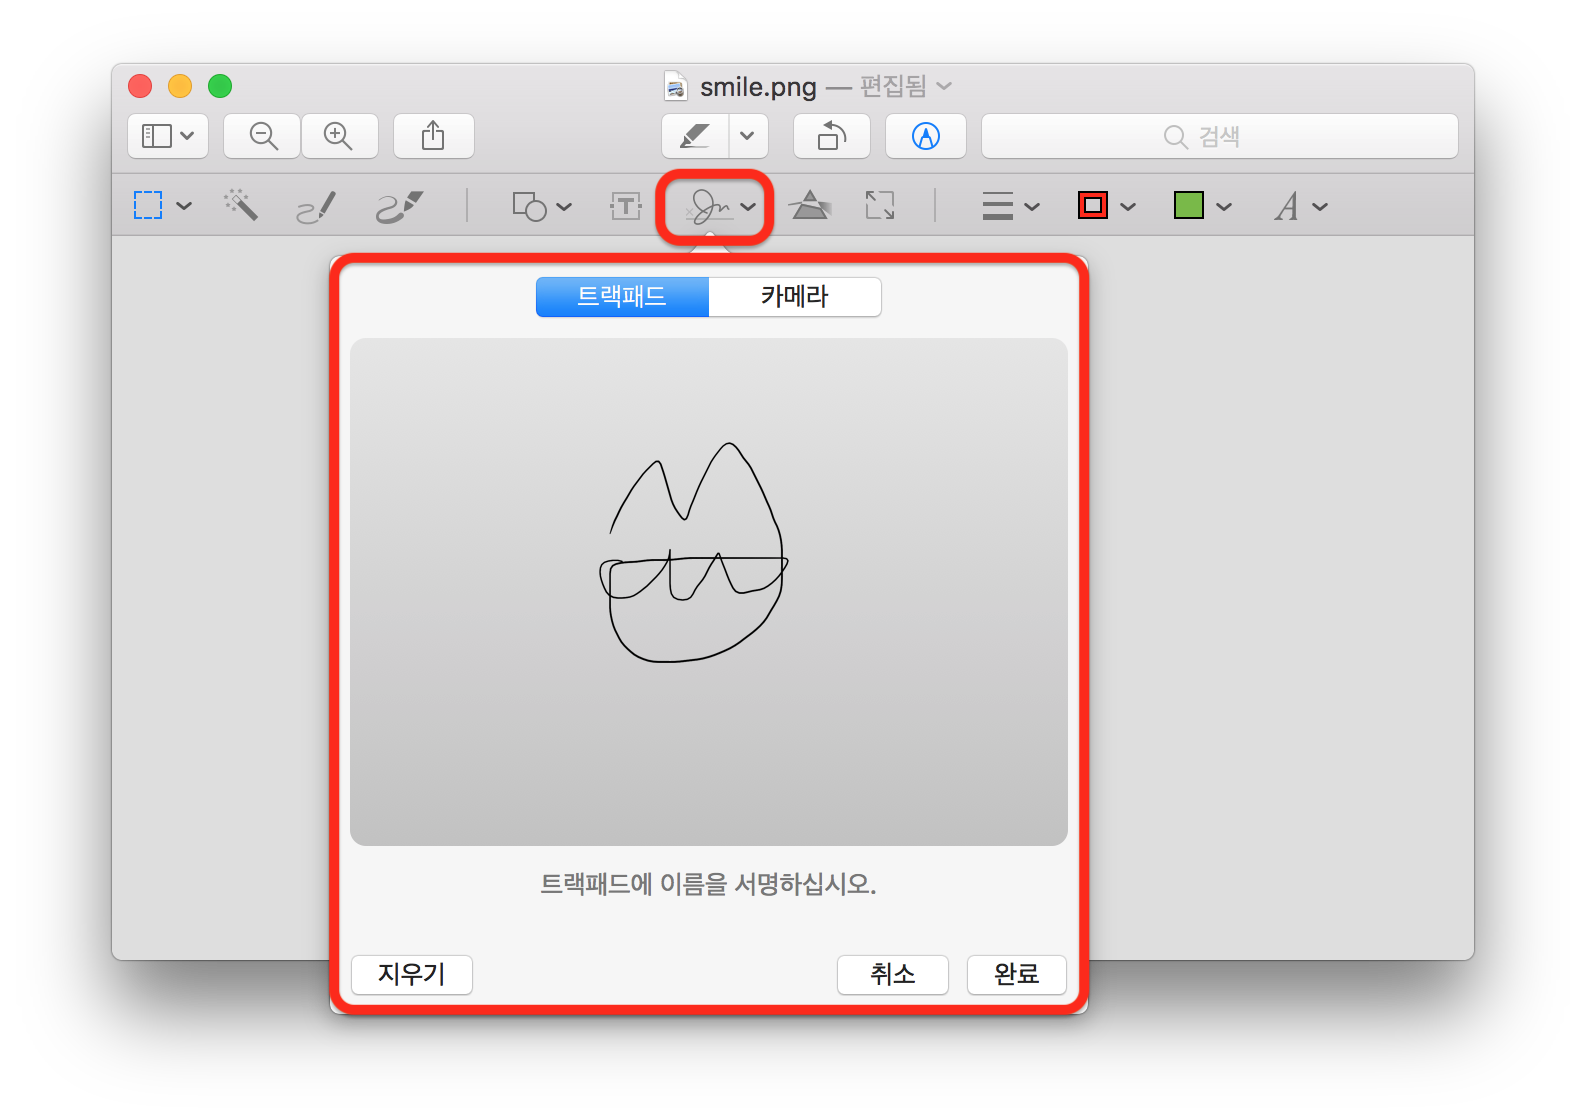1586x1120 pixels.
Task: Choose the Draw pen tool
Action: point(399,206)
